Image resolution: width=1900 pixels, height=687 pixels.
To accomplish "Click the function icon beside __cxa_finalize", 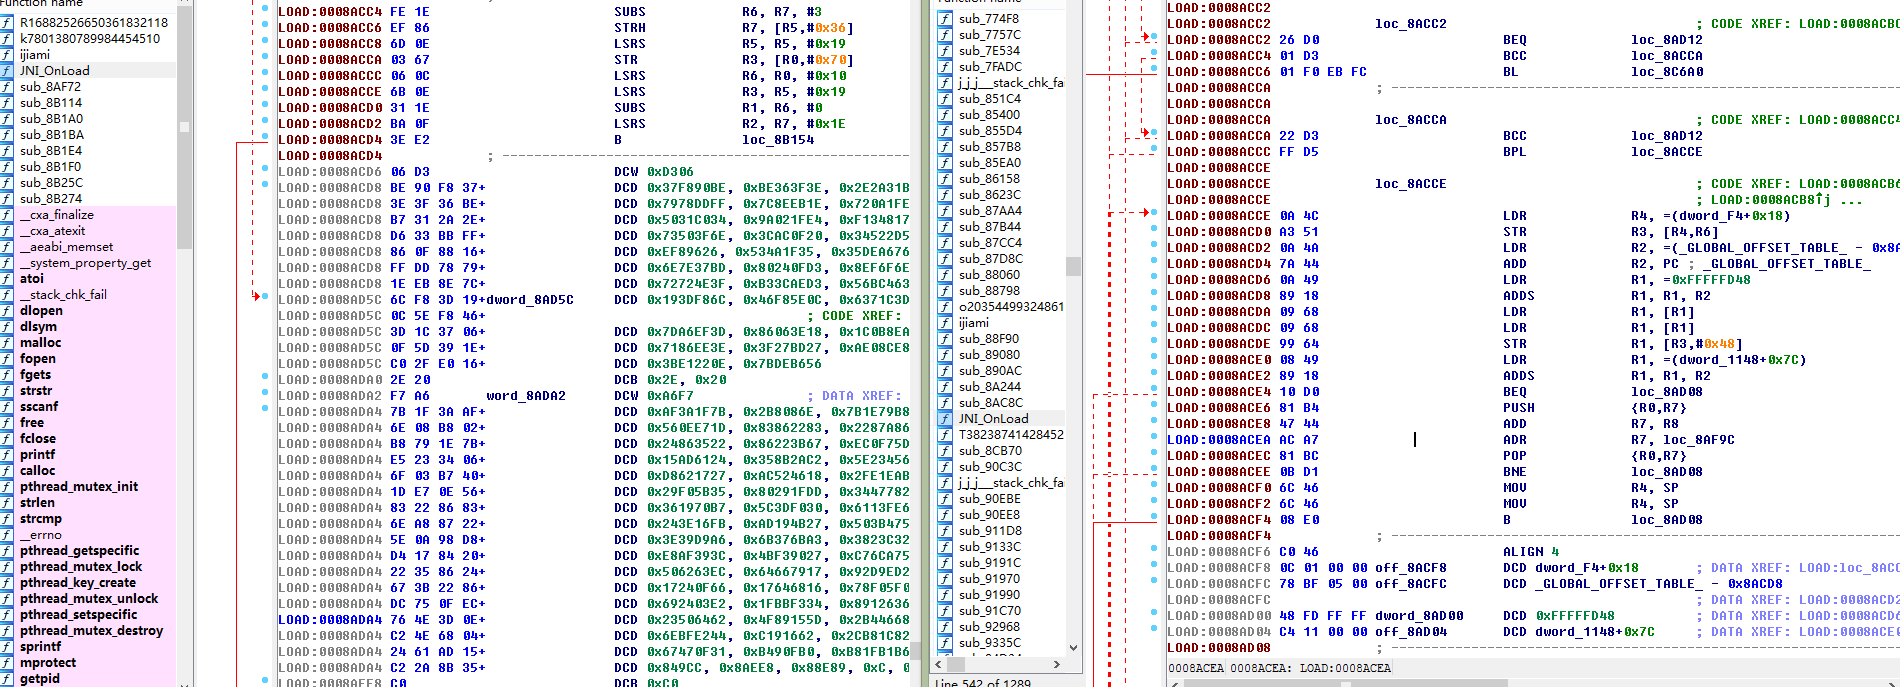I will tap(7, 215).
